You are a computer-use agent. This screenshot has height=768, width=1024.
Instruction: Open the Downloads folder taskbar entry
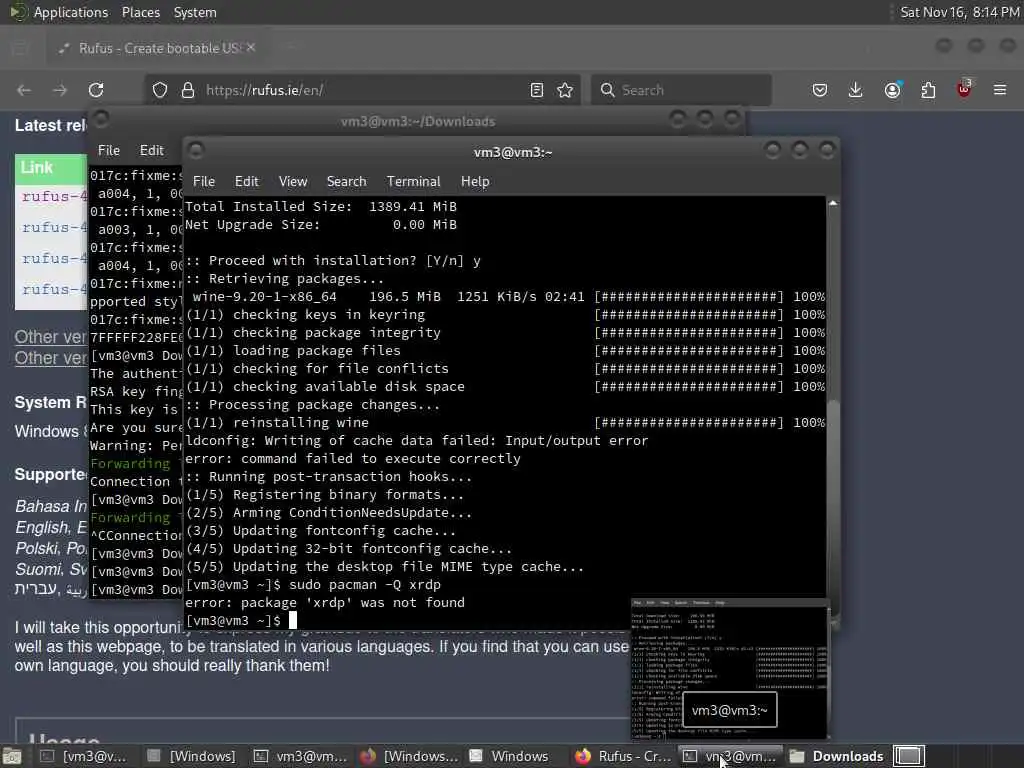[837, 756]
